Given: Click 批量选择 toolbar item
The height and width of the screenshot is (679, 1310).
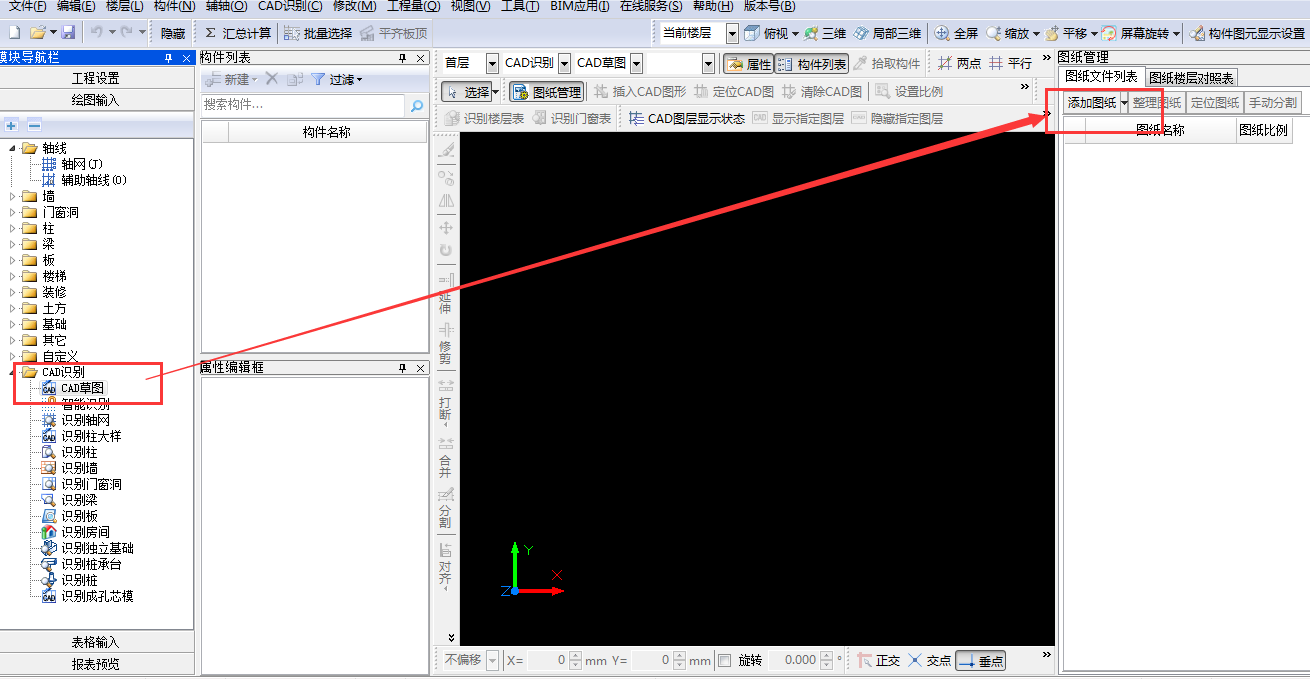Looking at the screenshot, I should (x=318, y=33).
